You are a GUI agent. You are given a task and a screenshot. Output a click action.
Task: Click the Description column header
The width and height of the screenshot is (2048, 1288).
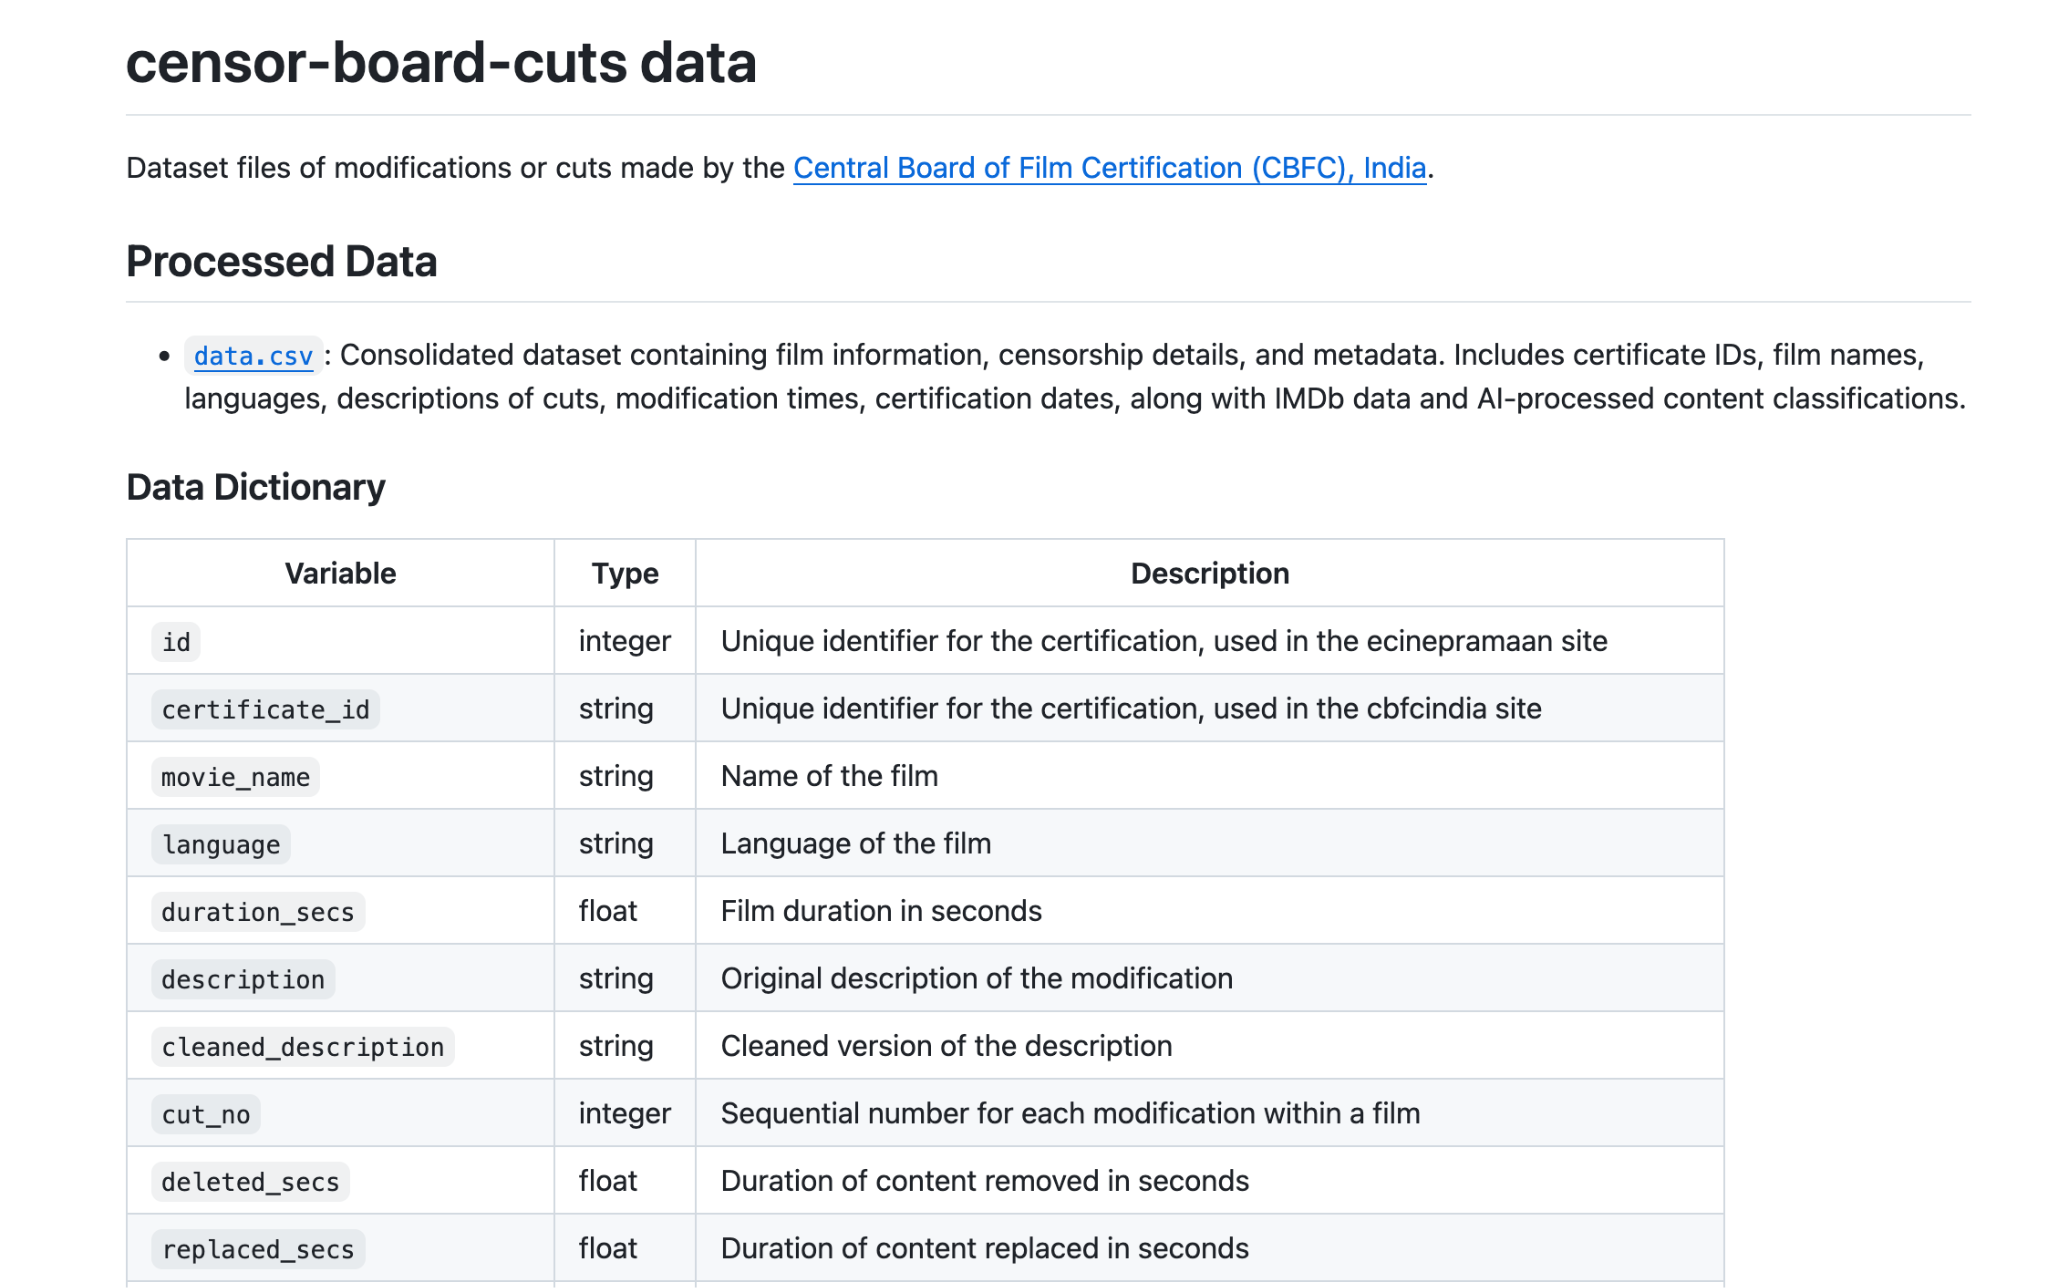(x=1209, y=573)
